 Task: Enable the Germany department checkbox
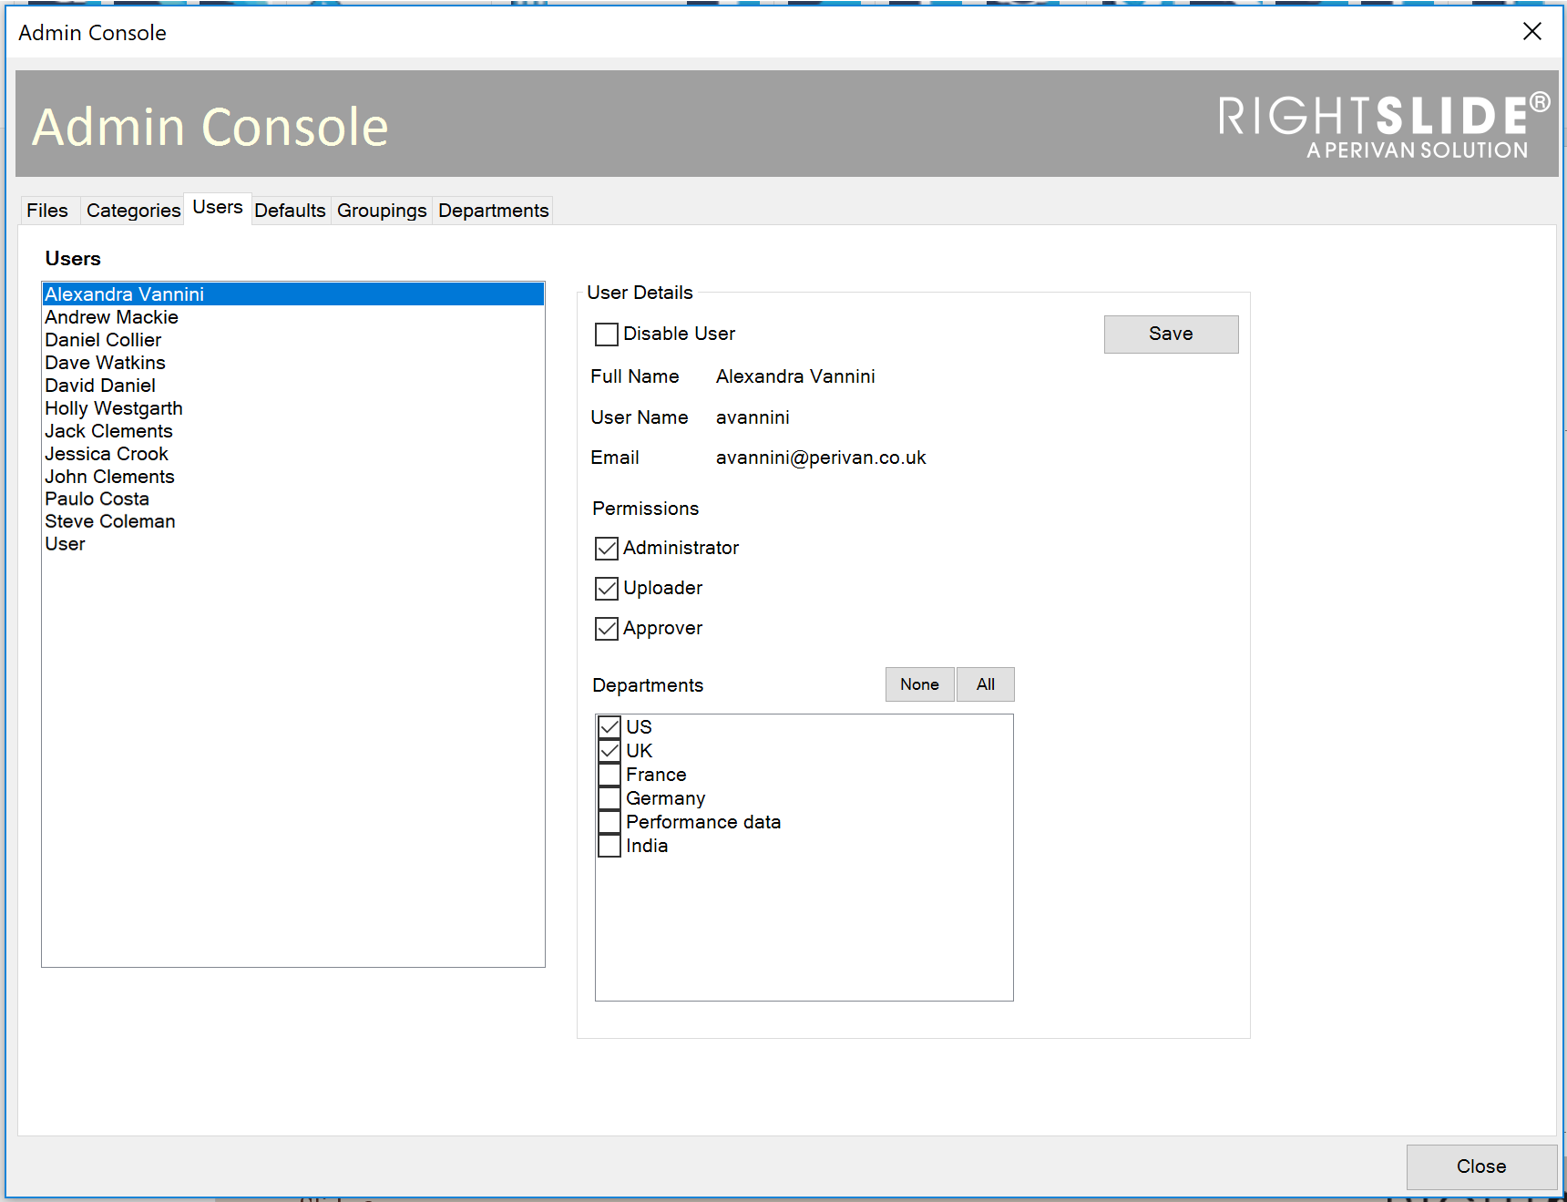pos(609,798)
